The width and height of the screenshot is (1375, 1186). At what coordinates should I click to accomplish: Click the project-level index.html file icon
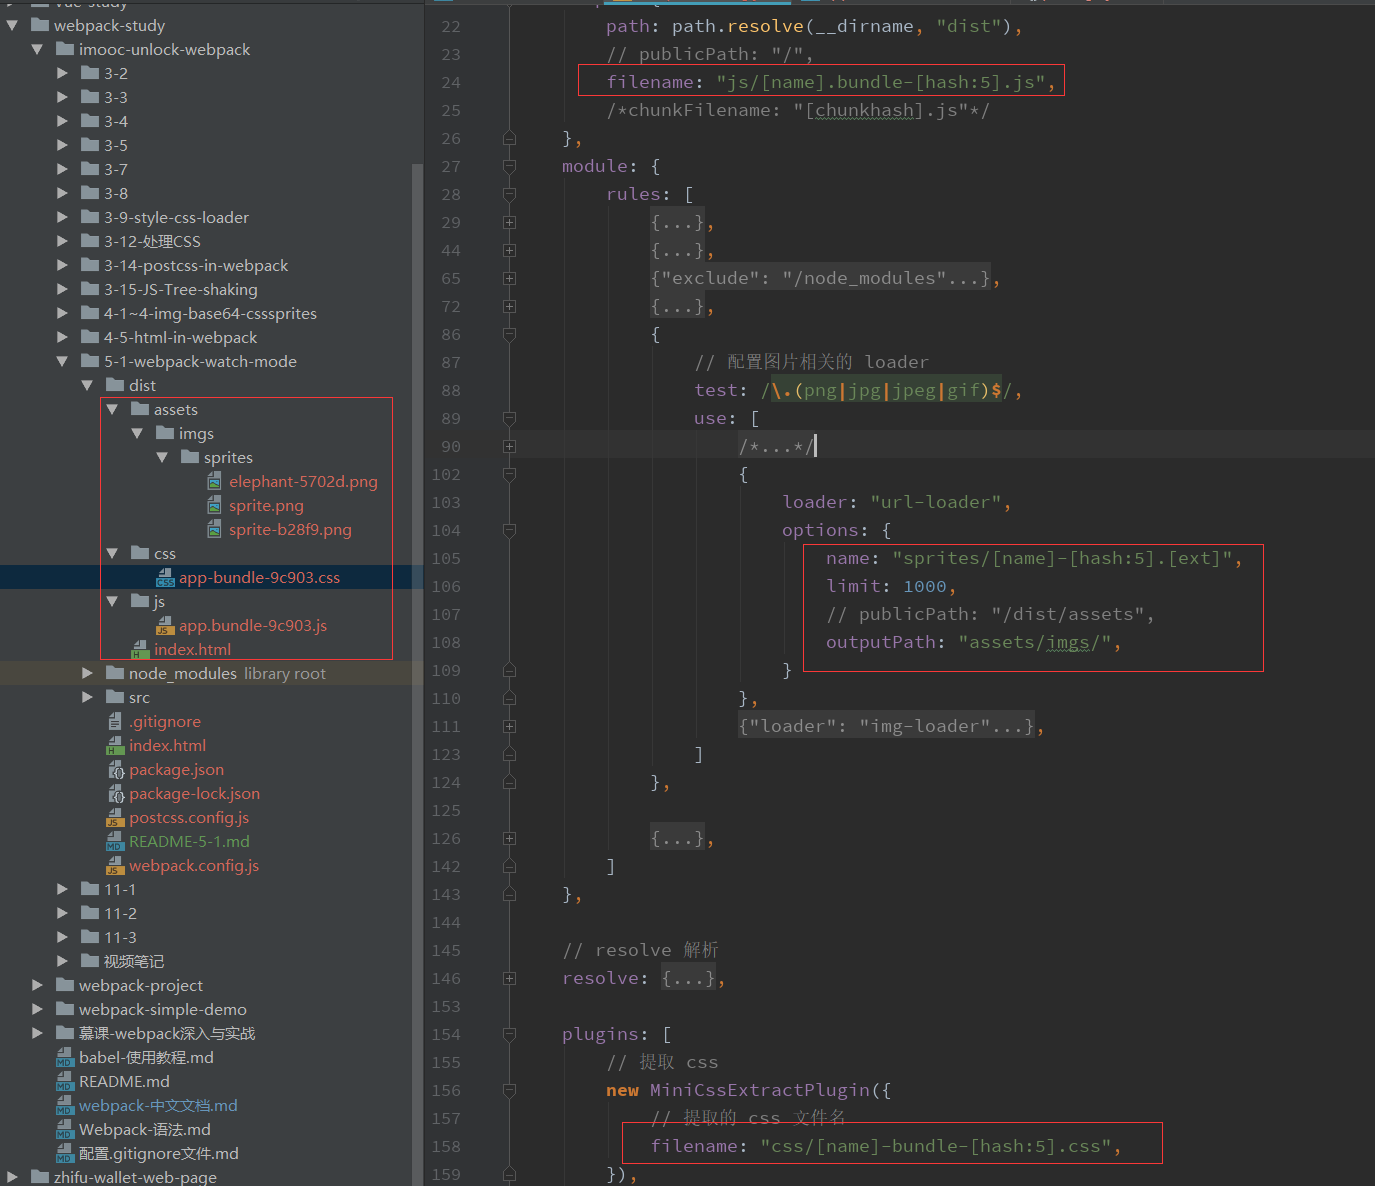[115, 746]
